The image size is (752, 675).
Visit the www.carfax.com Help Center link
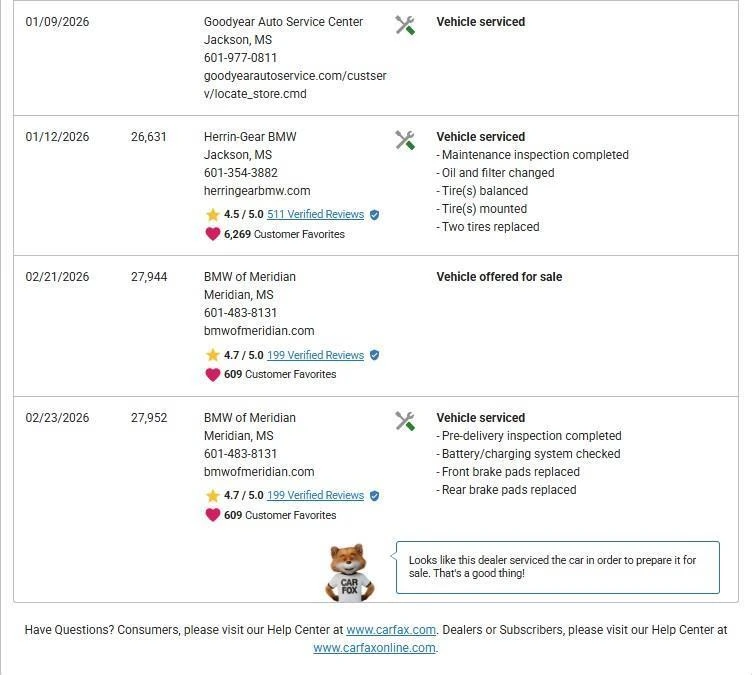click(391, 630)
